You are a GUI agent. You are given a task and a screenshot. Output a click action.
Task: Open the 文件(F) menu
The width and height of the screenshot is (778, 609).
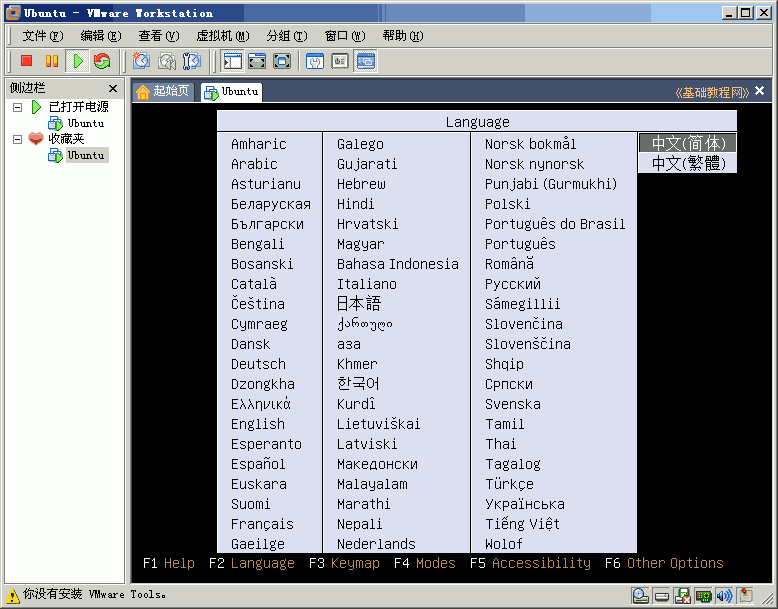pyautogui.click(x=43, y=36)
